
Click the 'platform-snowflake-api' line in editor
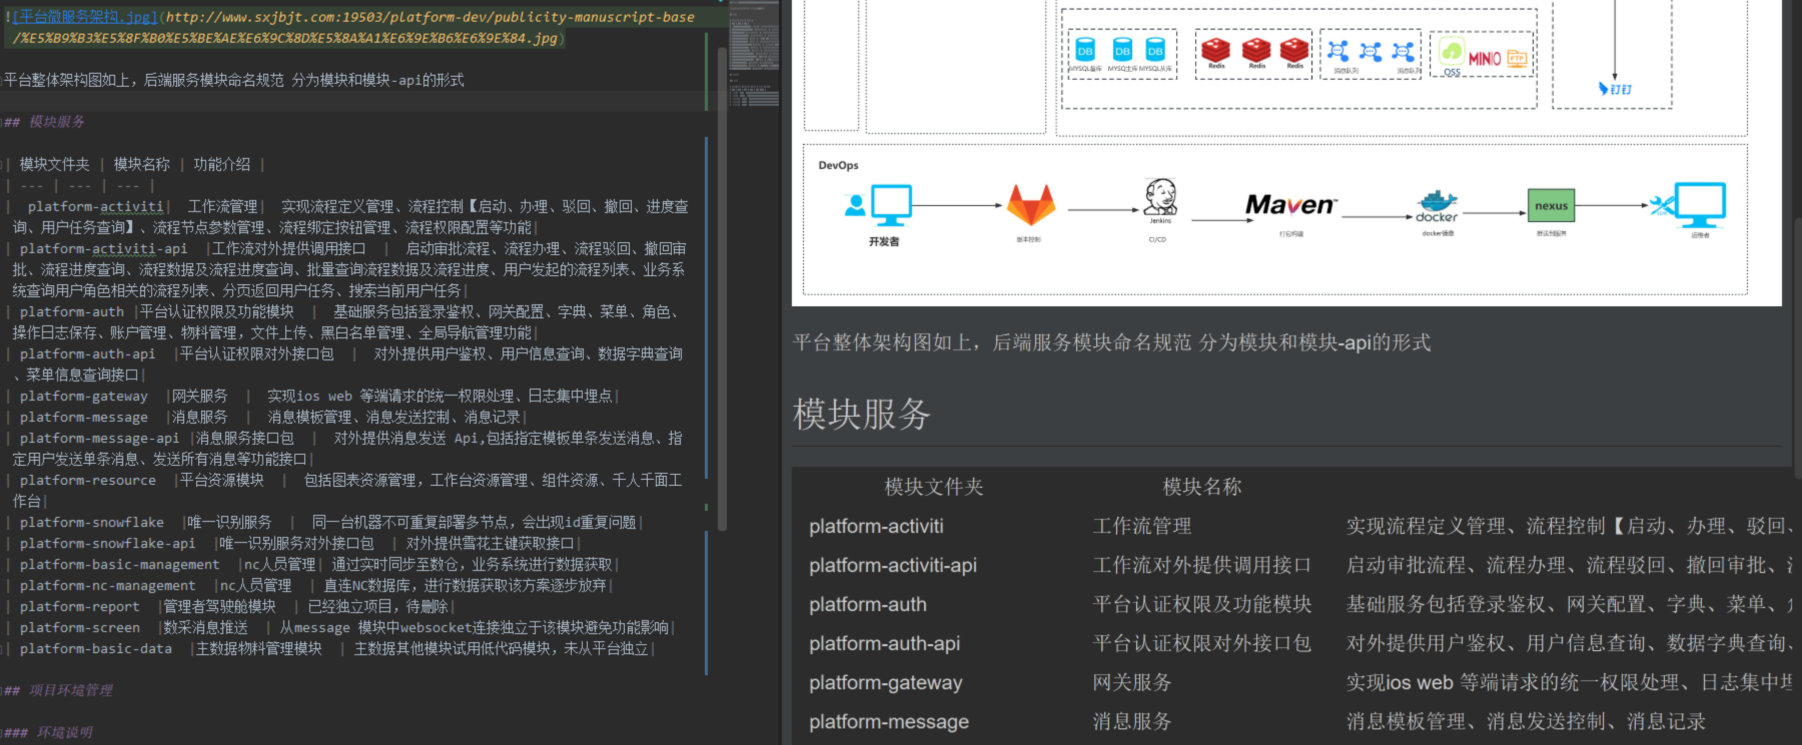(294, 543)
